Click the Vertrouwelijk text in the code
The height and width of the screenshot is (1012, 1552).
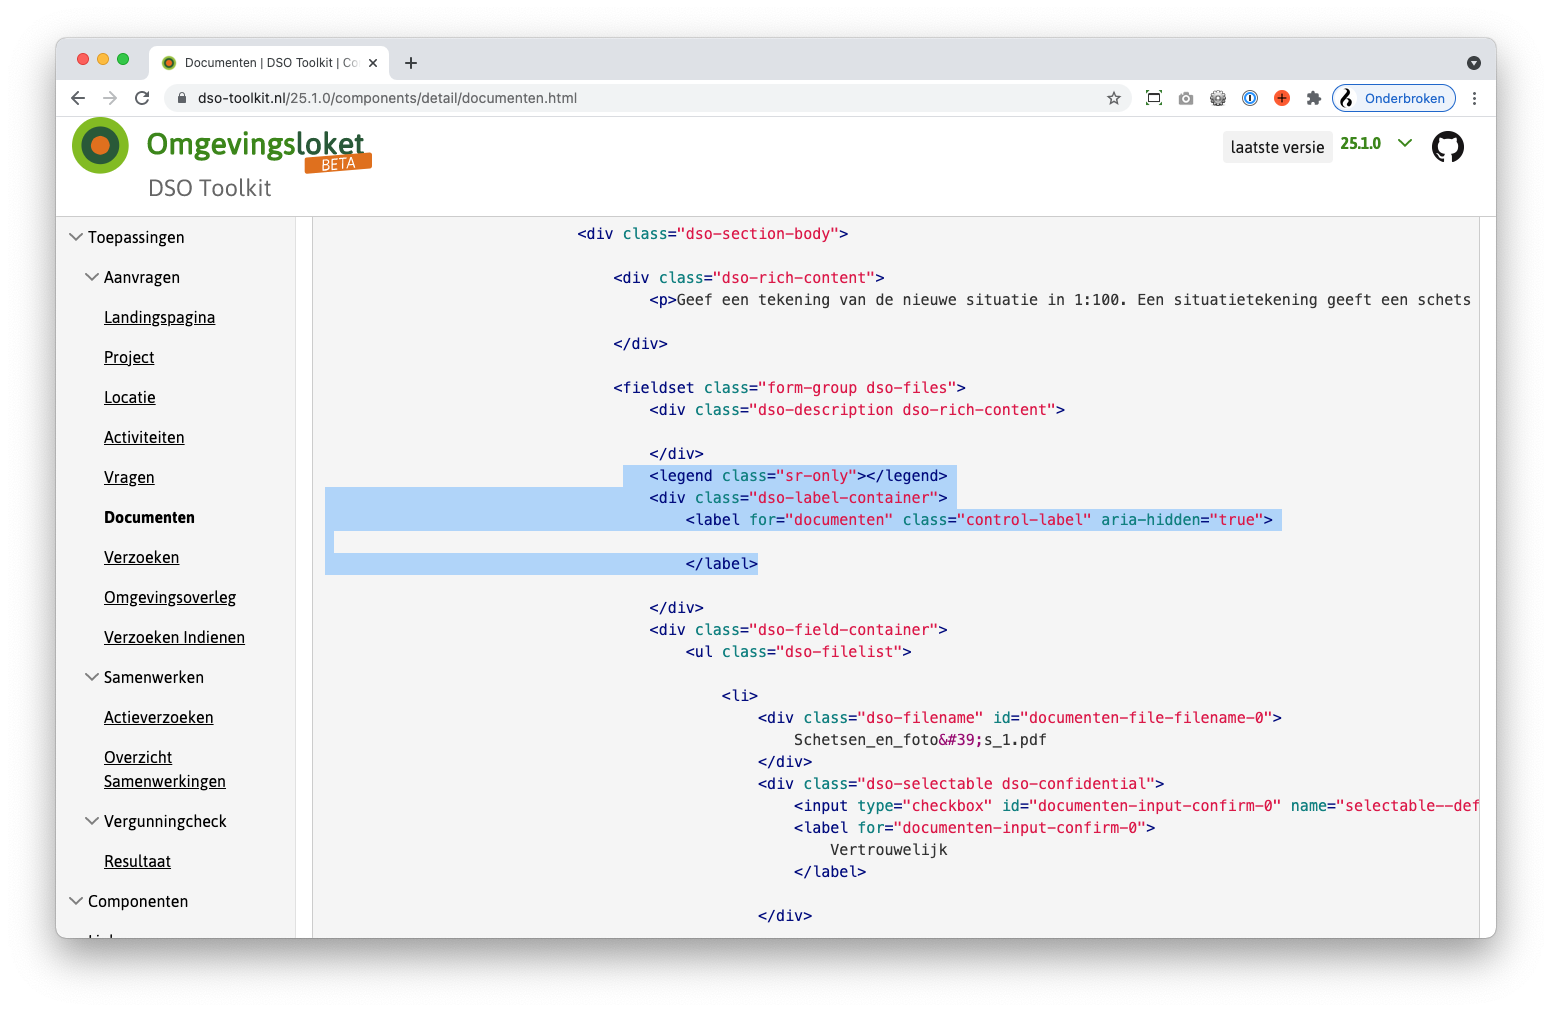click(888, 850)
